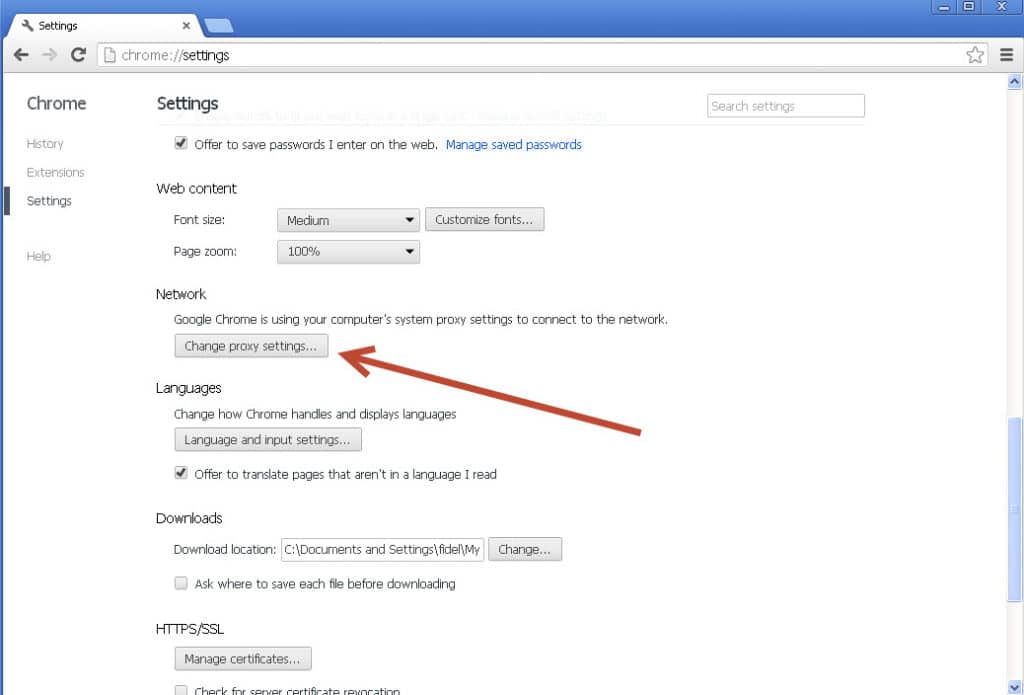
Task: Open Manage saved passwords
Action: [513, 144]
